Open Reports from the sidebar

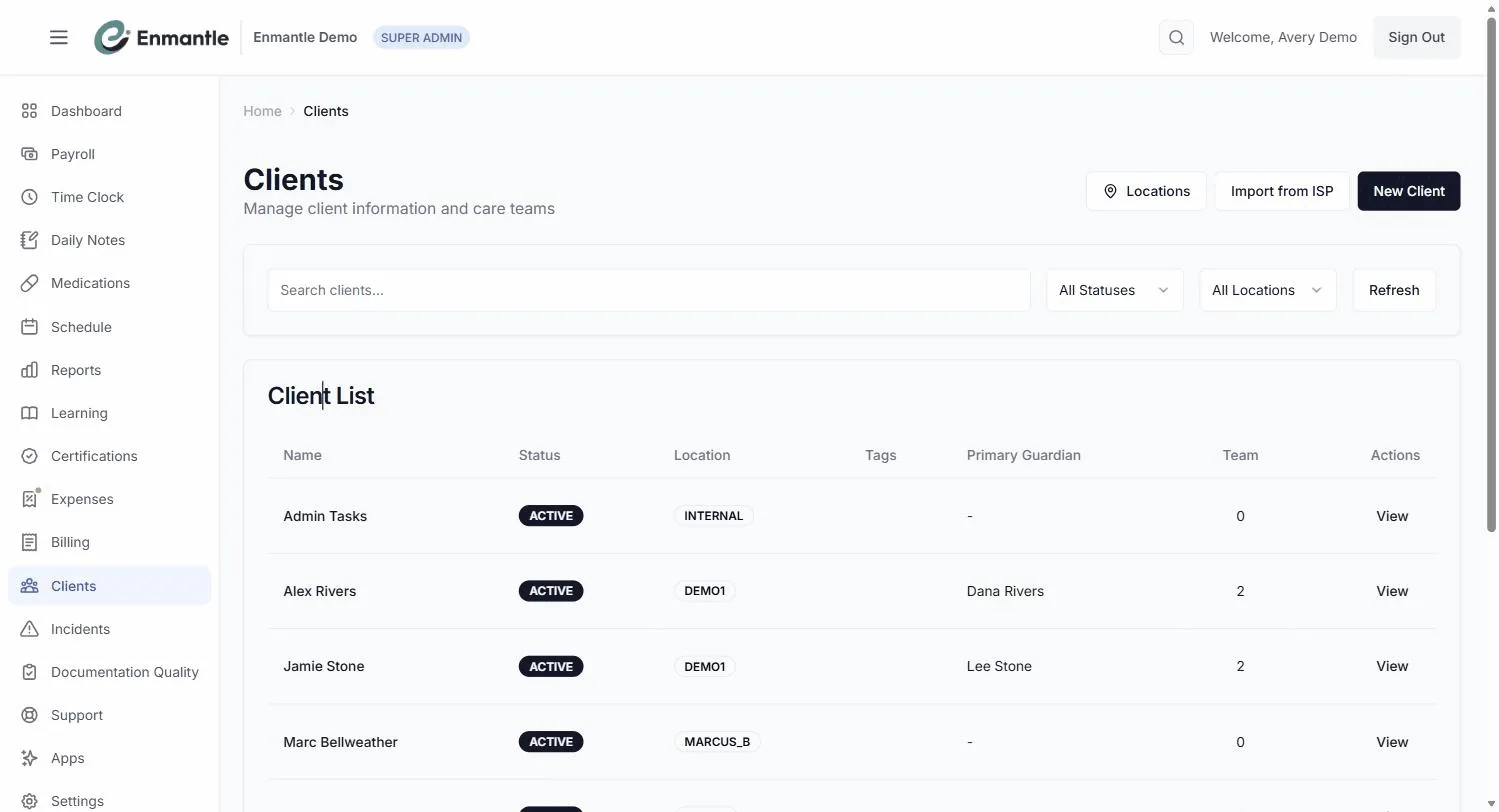coord(109,370)
